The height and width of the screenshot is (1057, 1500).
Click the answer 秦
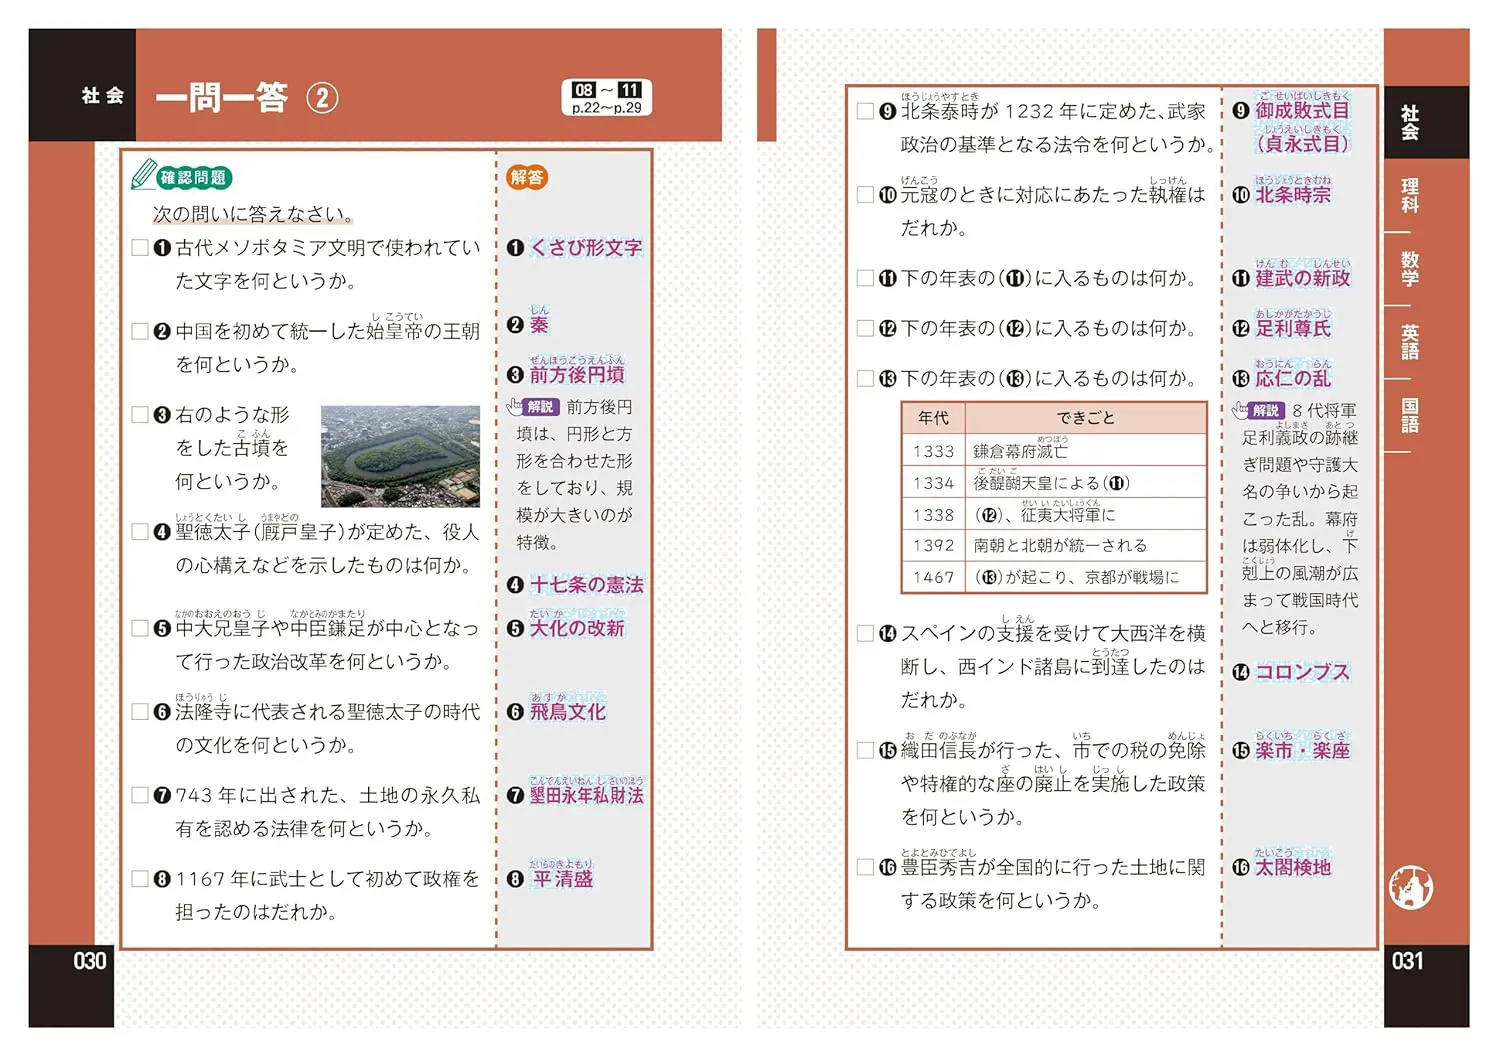click(539, 324)
